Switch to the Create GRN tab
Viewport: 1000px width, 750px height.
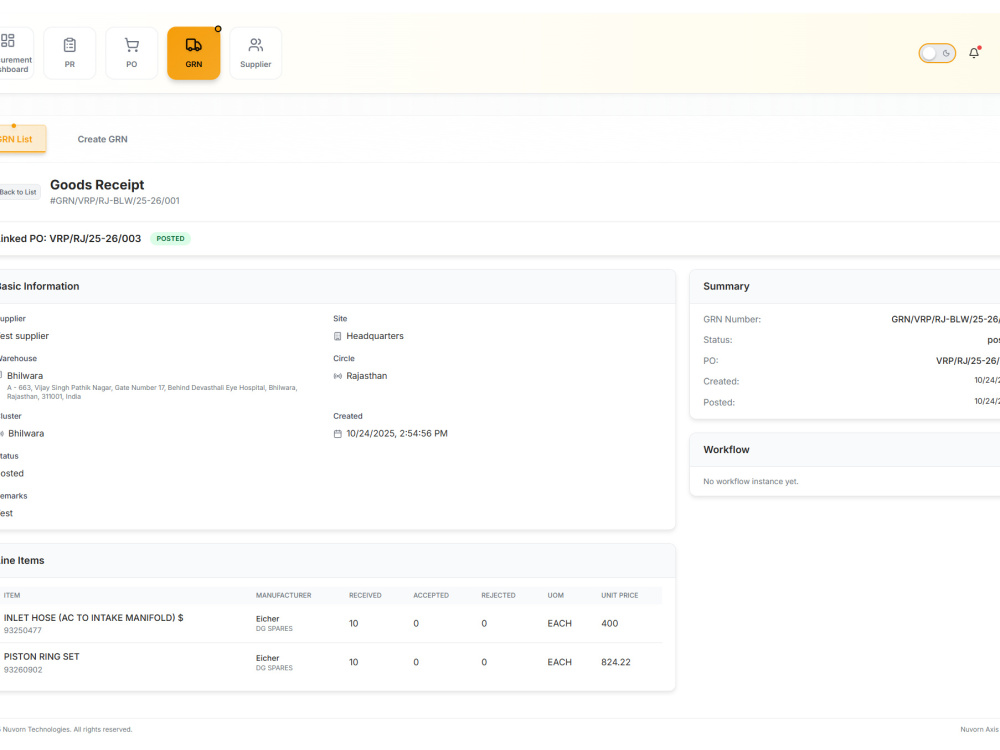coord(103,139)
